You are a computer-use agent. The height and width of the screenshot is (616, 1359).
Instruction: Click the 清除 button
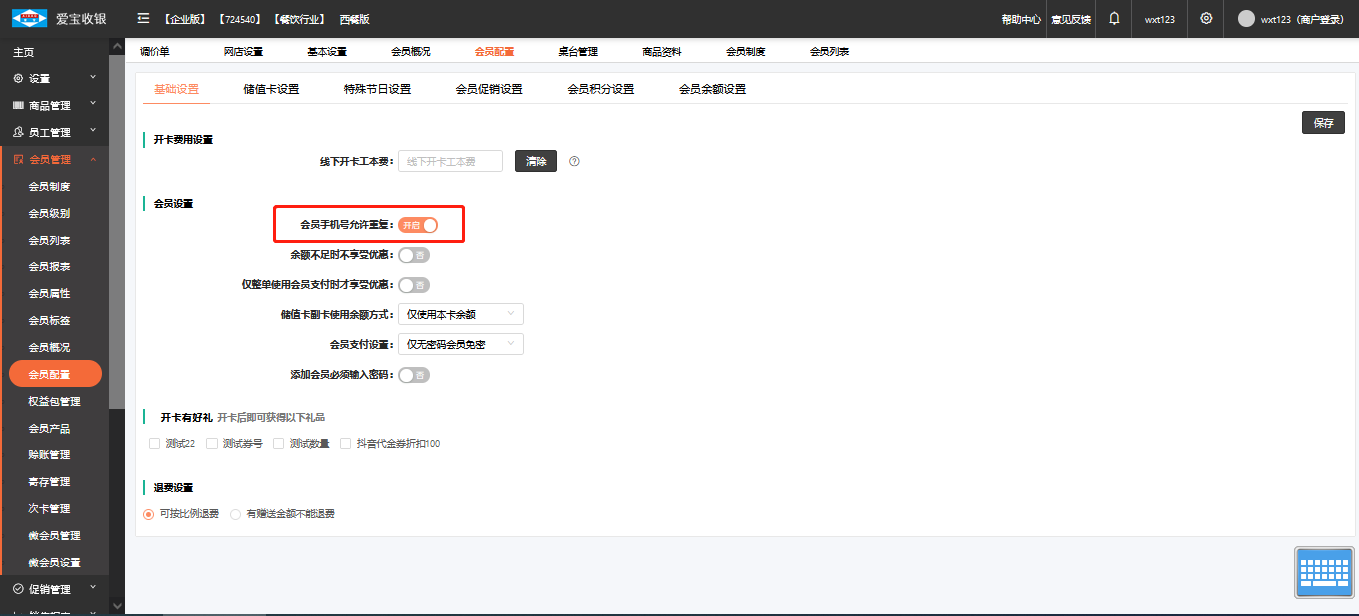(x=536, y=161)
